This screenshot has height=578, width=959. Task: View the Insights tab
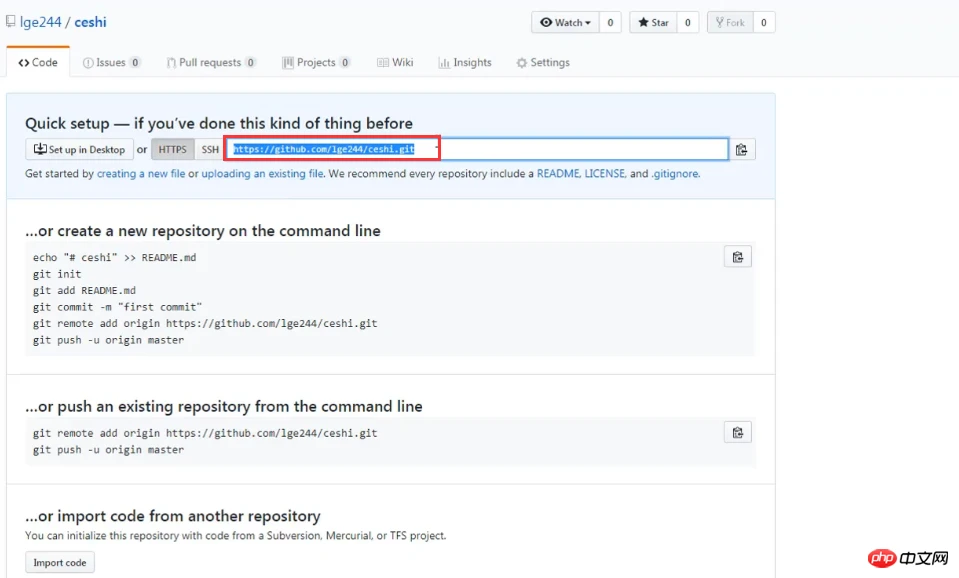click(x=465, y=62)
